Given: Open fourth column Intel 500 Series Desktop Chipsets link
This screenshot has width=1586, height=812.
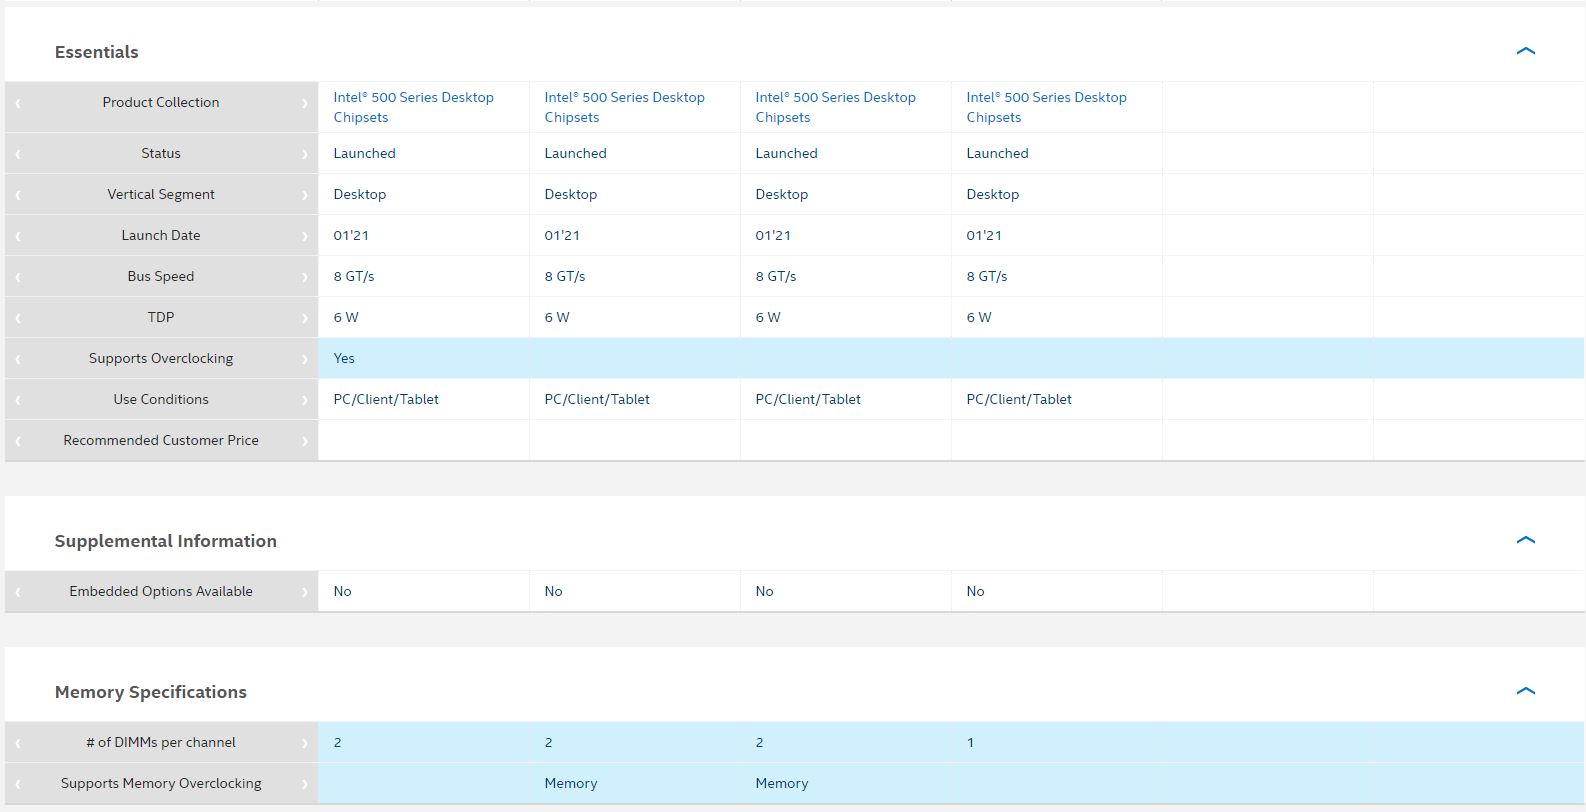Looking at the screenshot, I should coord(1046,107).
